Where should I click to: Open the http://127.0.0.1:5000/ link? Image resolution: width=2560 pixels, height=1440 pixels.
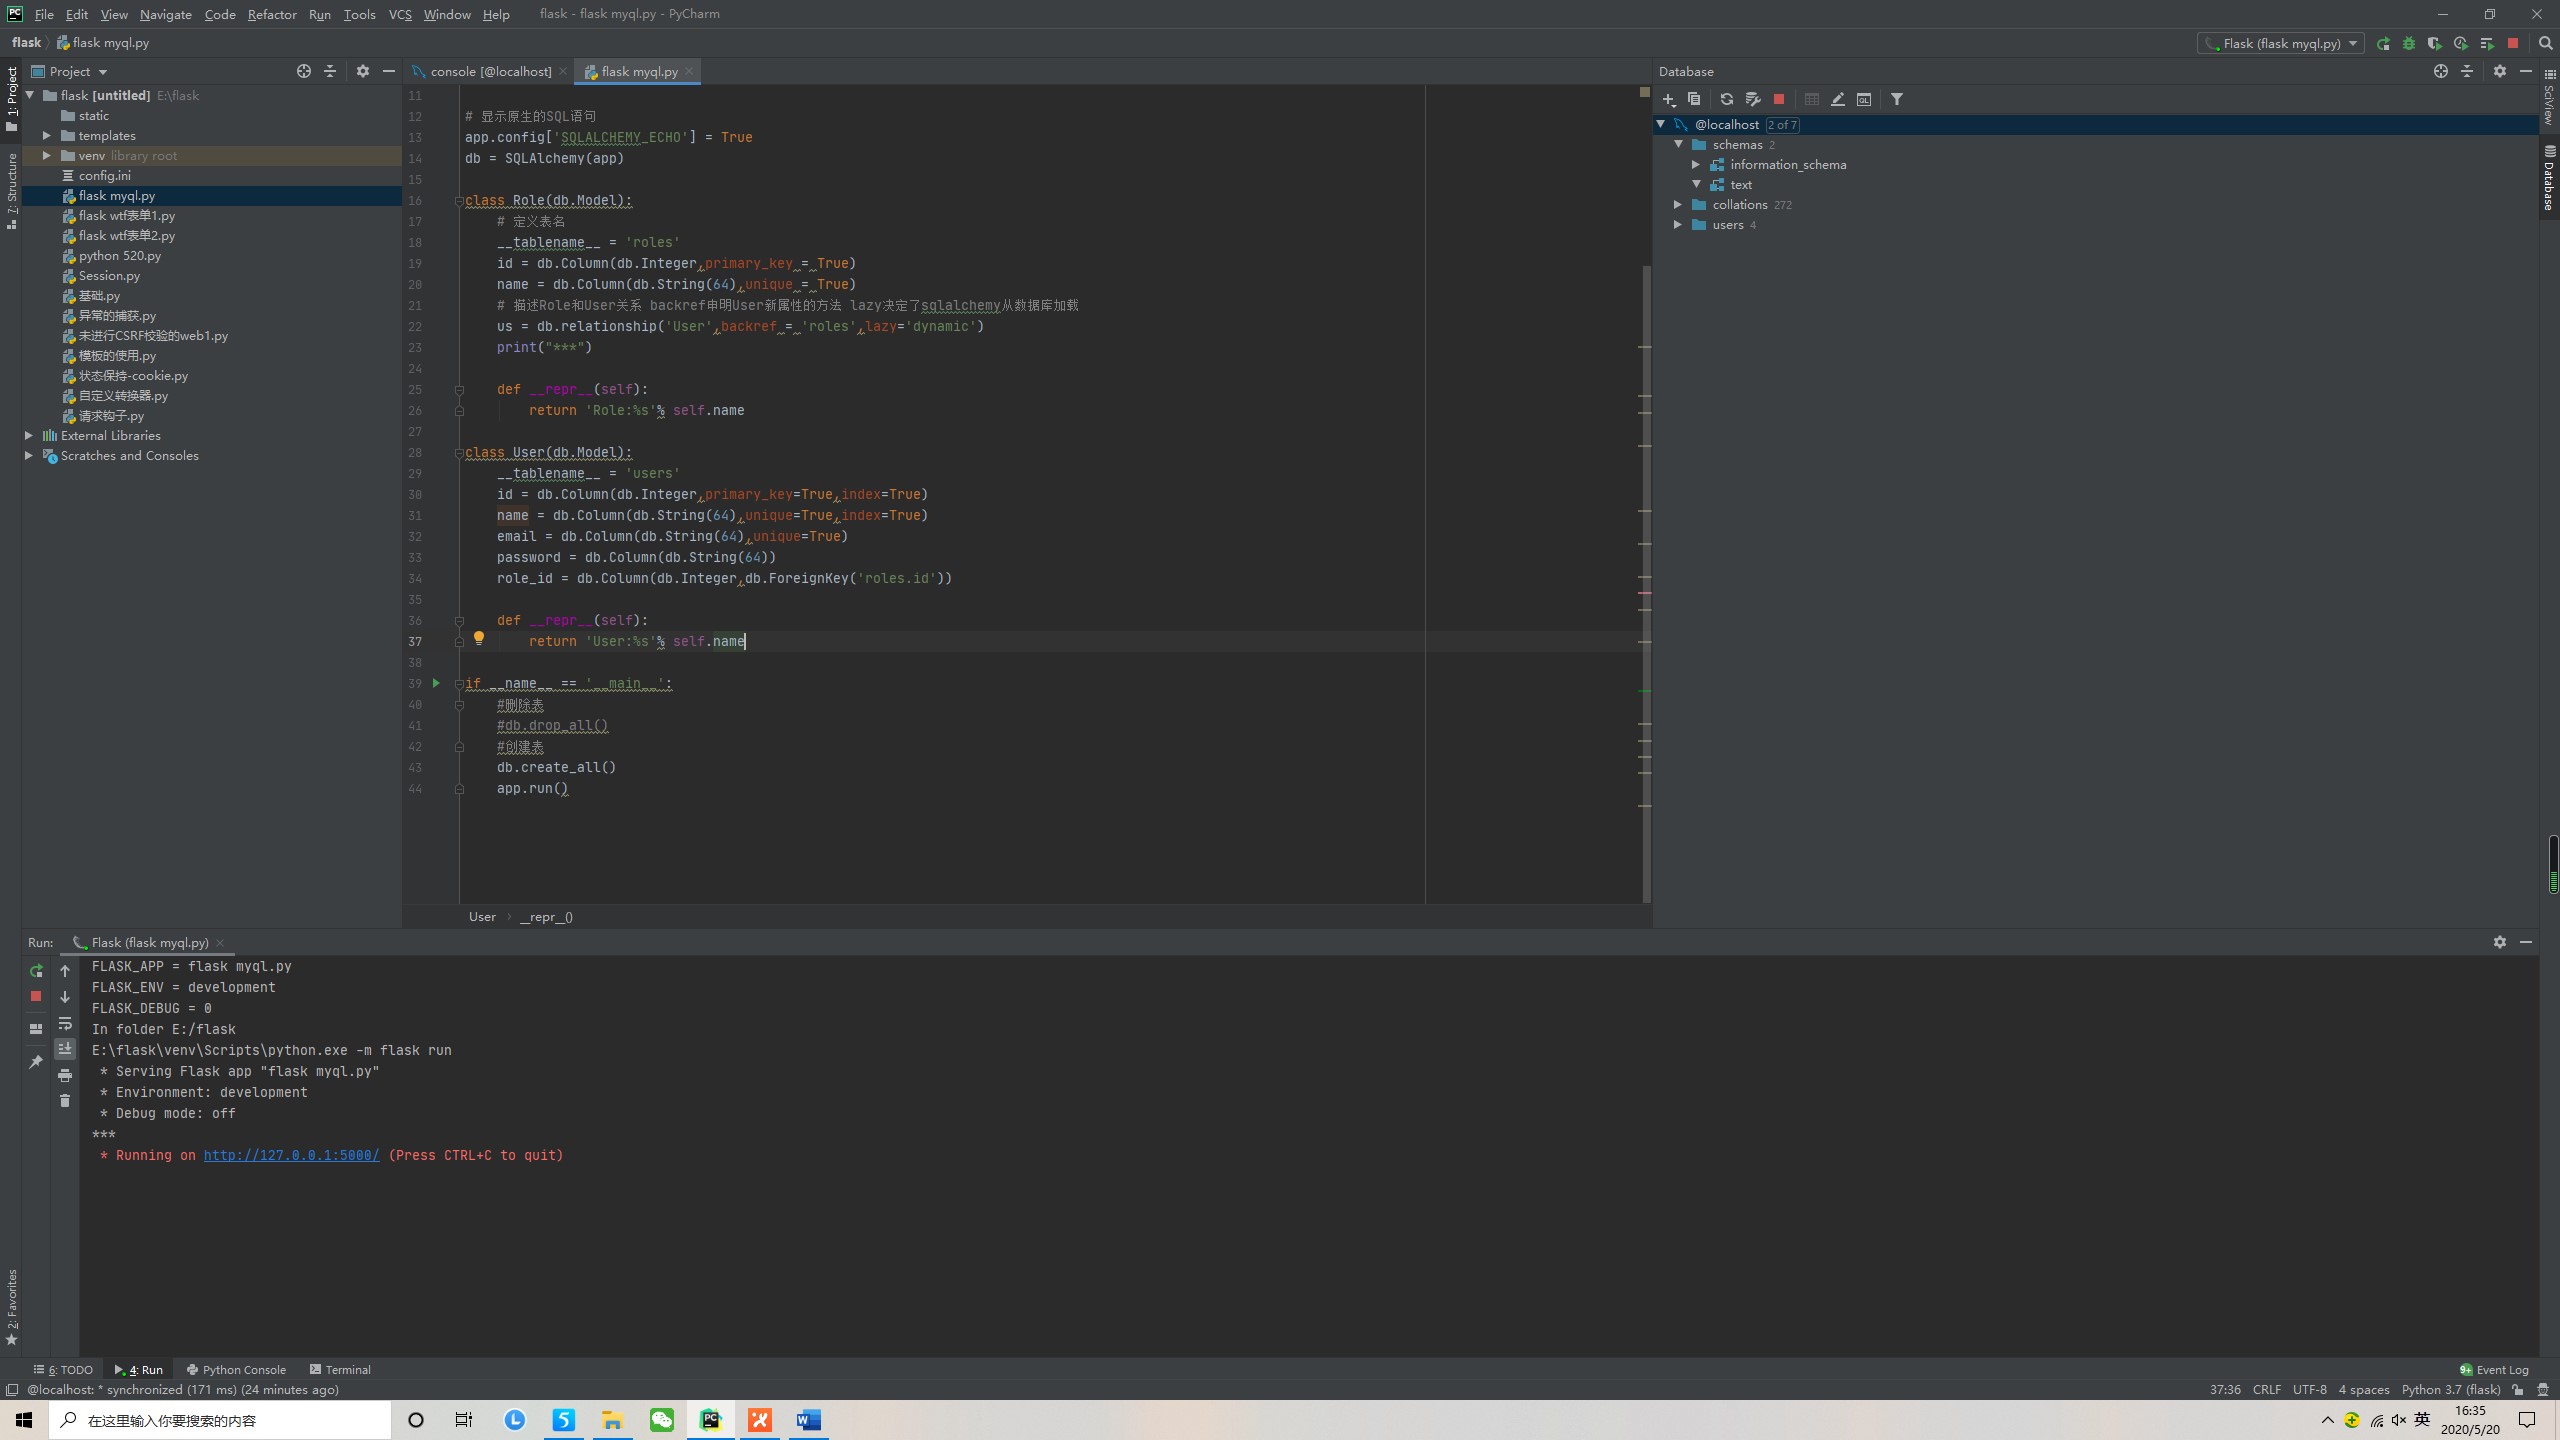point(291,1155)
